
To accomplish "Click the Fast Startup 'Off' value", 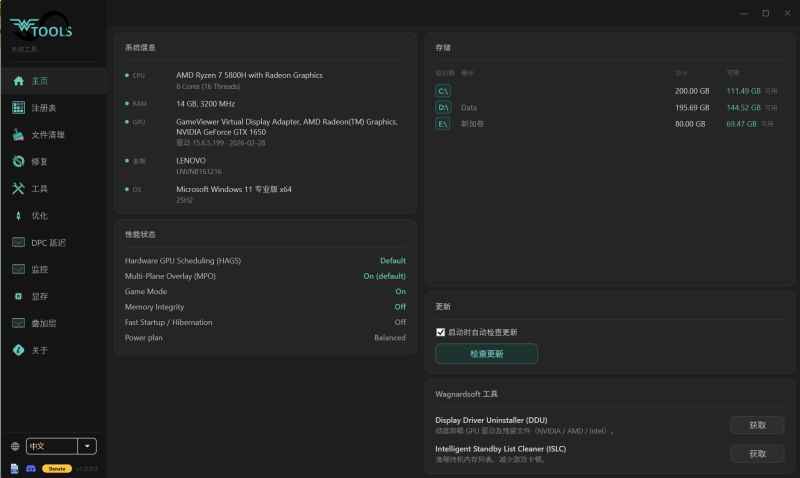I will point(401,322).
